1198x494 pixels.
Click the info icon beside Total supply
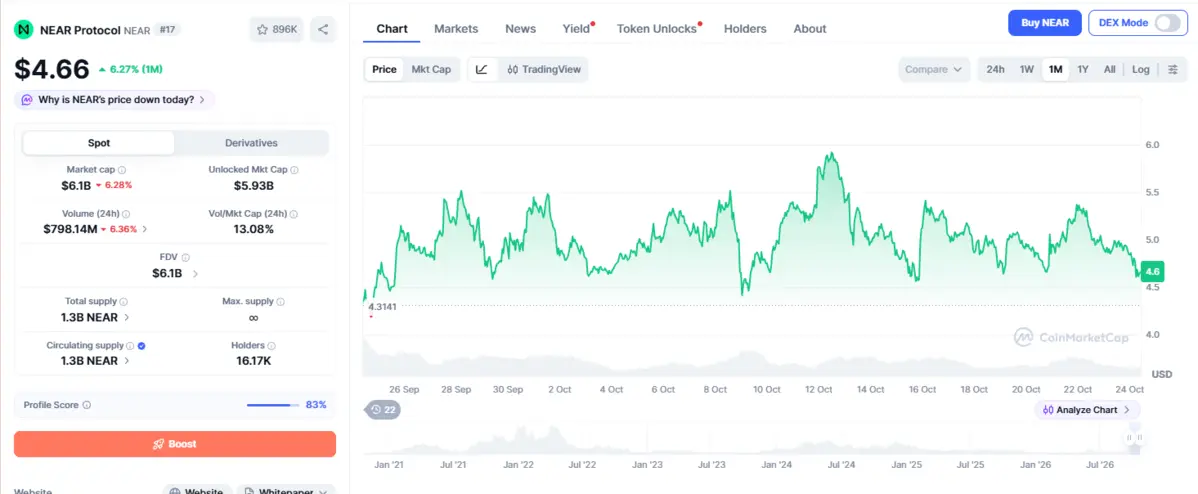(124, 302)
